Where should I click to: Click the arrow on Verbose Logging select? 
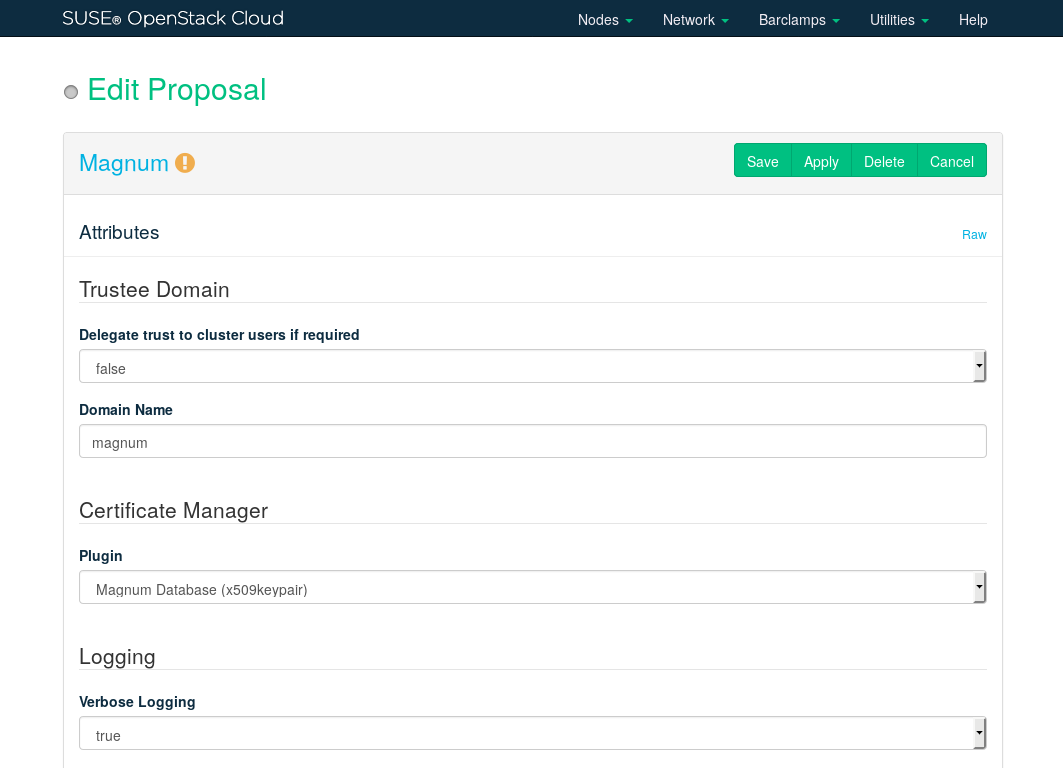[979, 734]
